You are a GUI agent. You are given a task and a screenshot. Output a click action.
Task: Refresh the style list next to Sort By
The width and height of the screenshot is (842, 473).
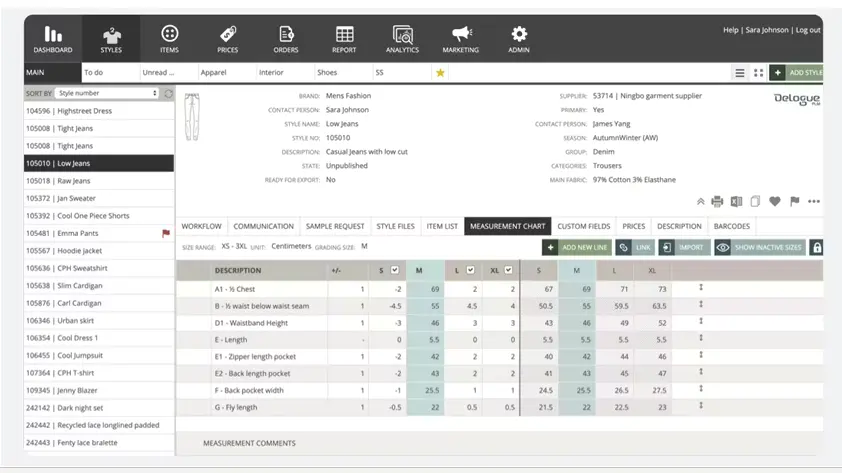point(168,94)
